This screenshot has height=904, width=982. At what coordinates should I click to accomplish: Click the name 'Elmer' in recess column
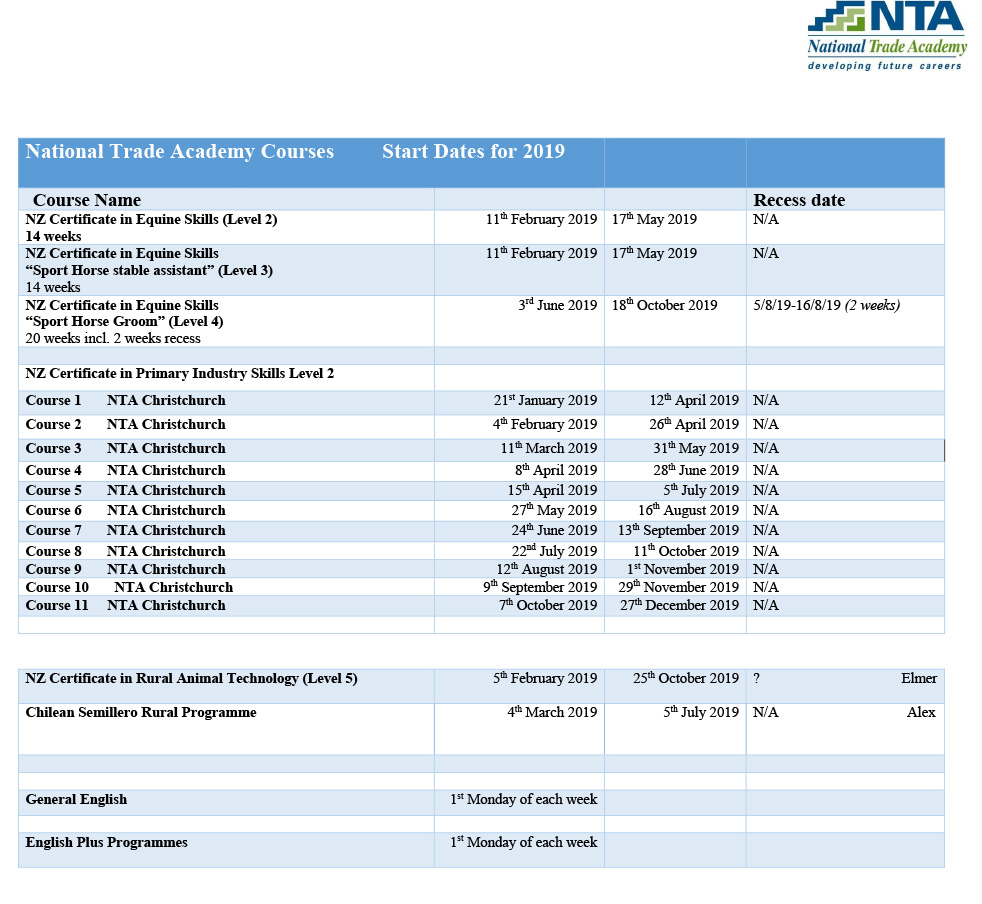(919, 678)
